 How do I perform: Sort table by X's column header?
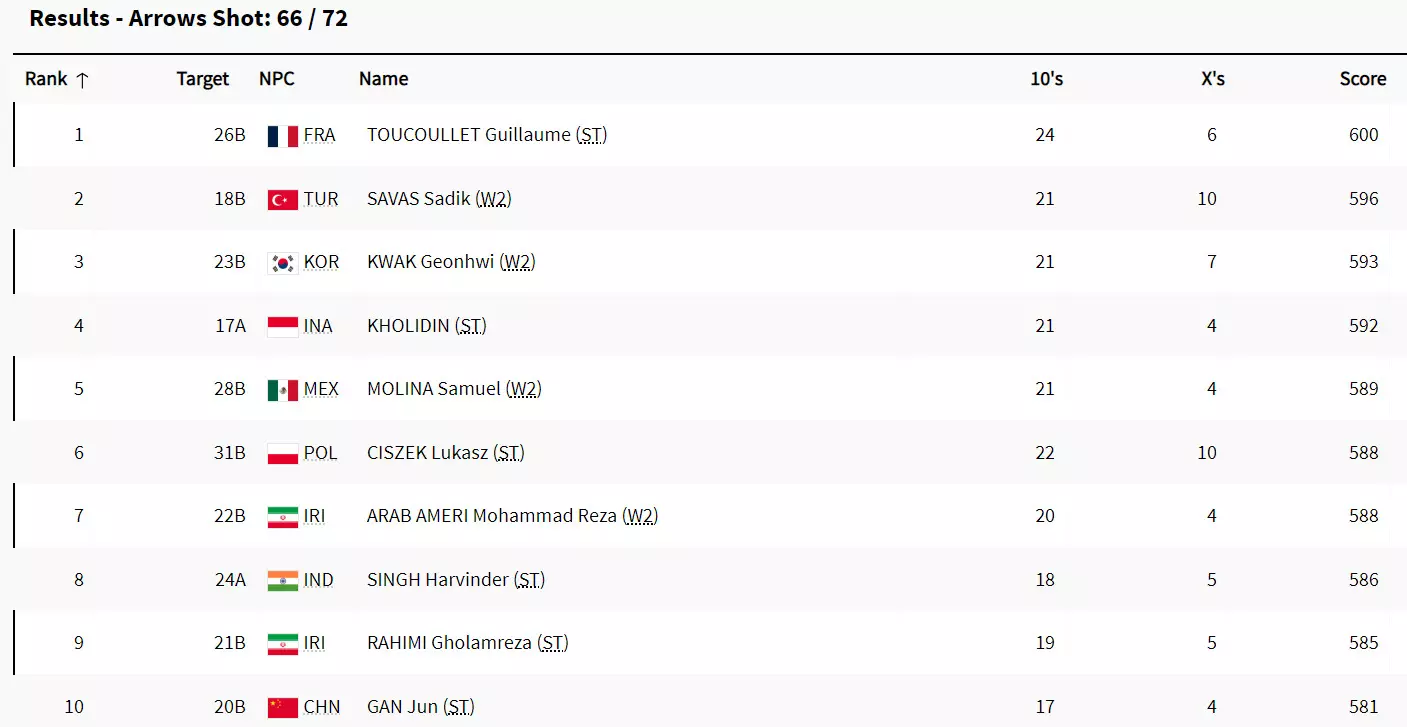(1212, 79)
